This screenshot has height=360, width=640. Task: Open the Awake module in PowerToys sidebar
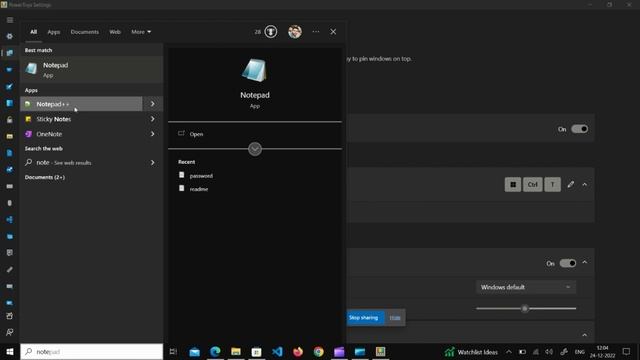click(10, 70)
